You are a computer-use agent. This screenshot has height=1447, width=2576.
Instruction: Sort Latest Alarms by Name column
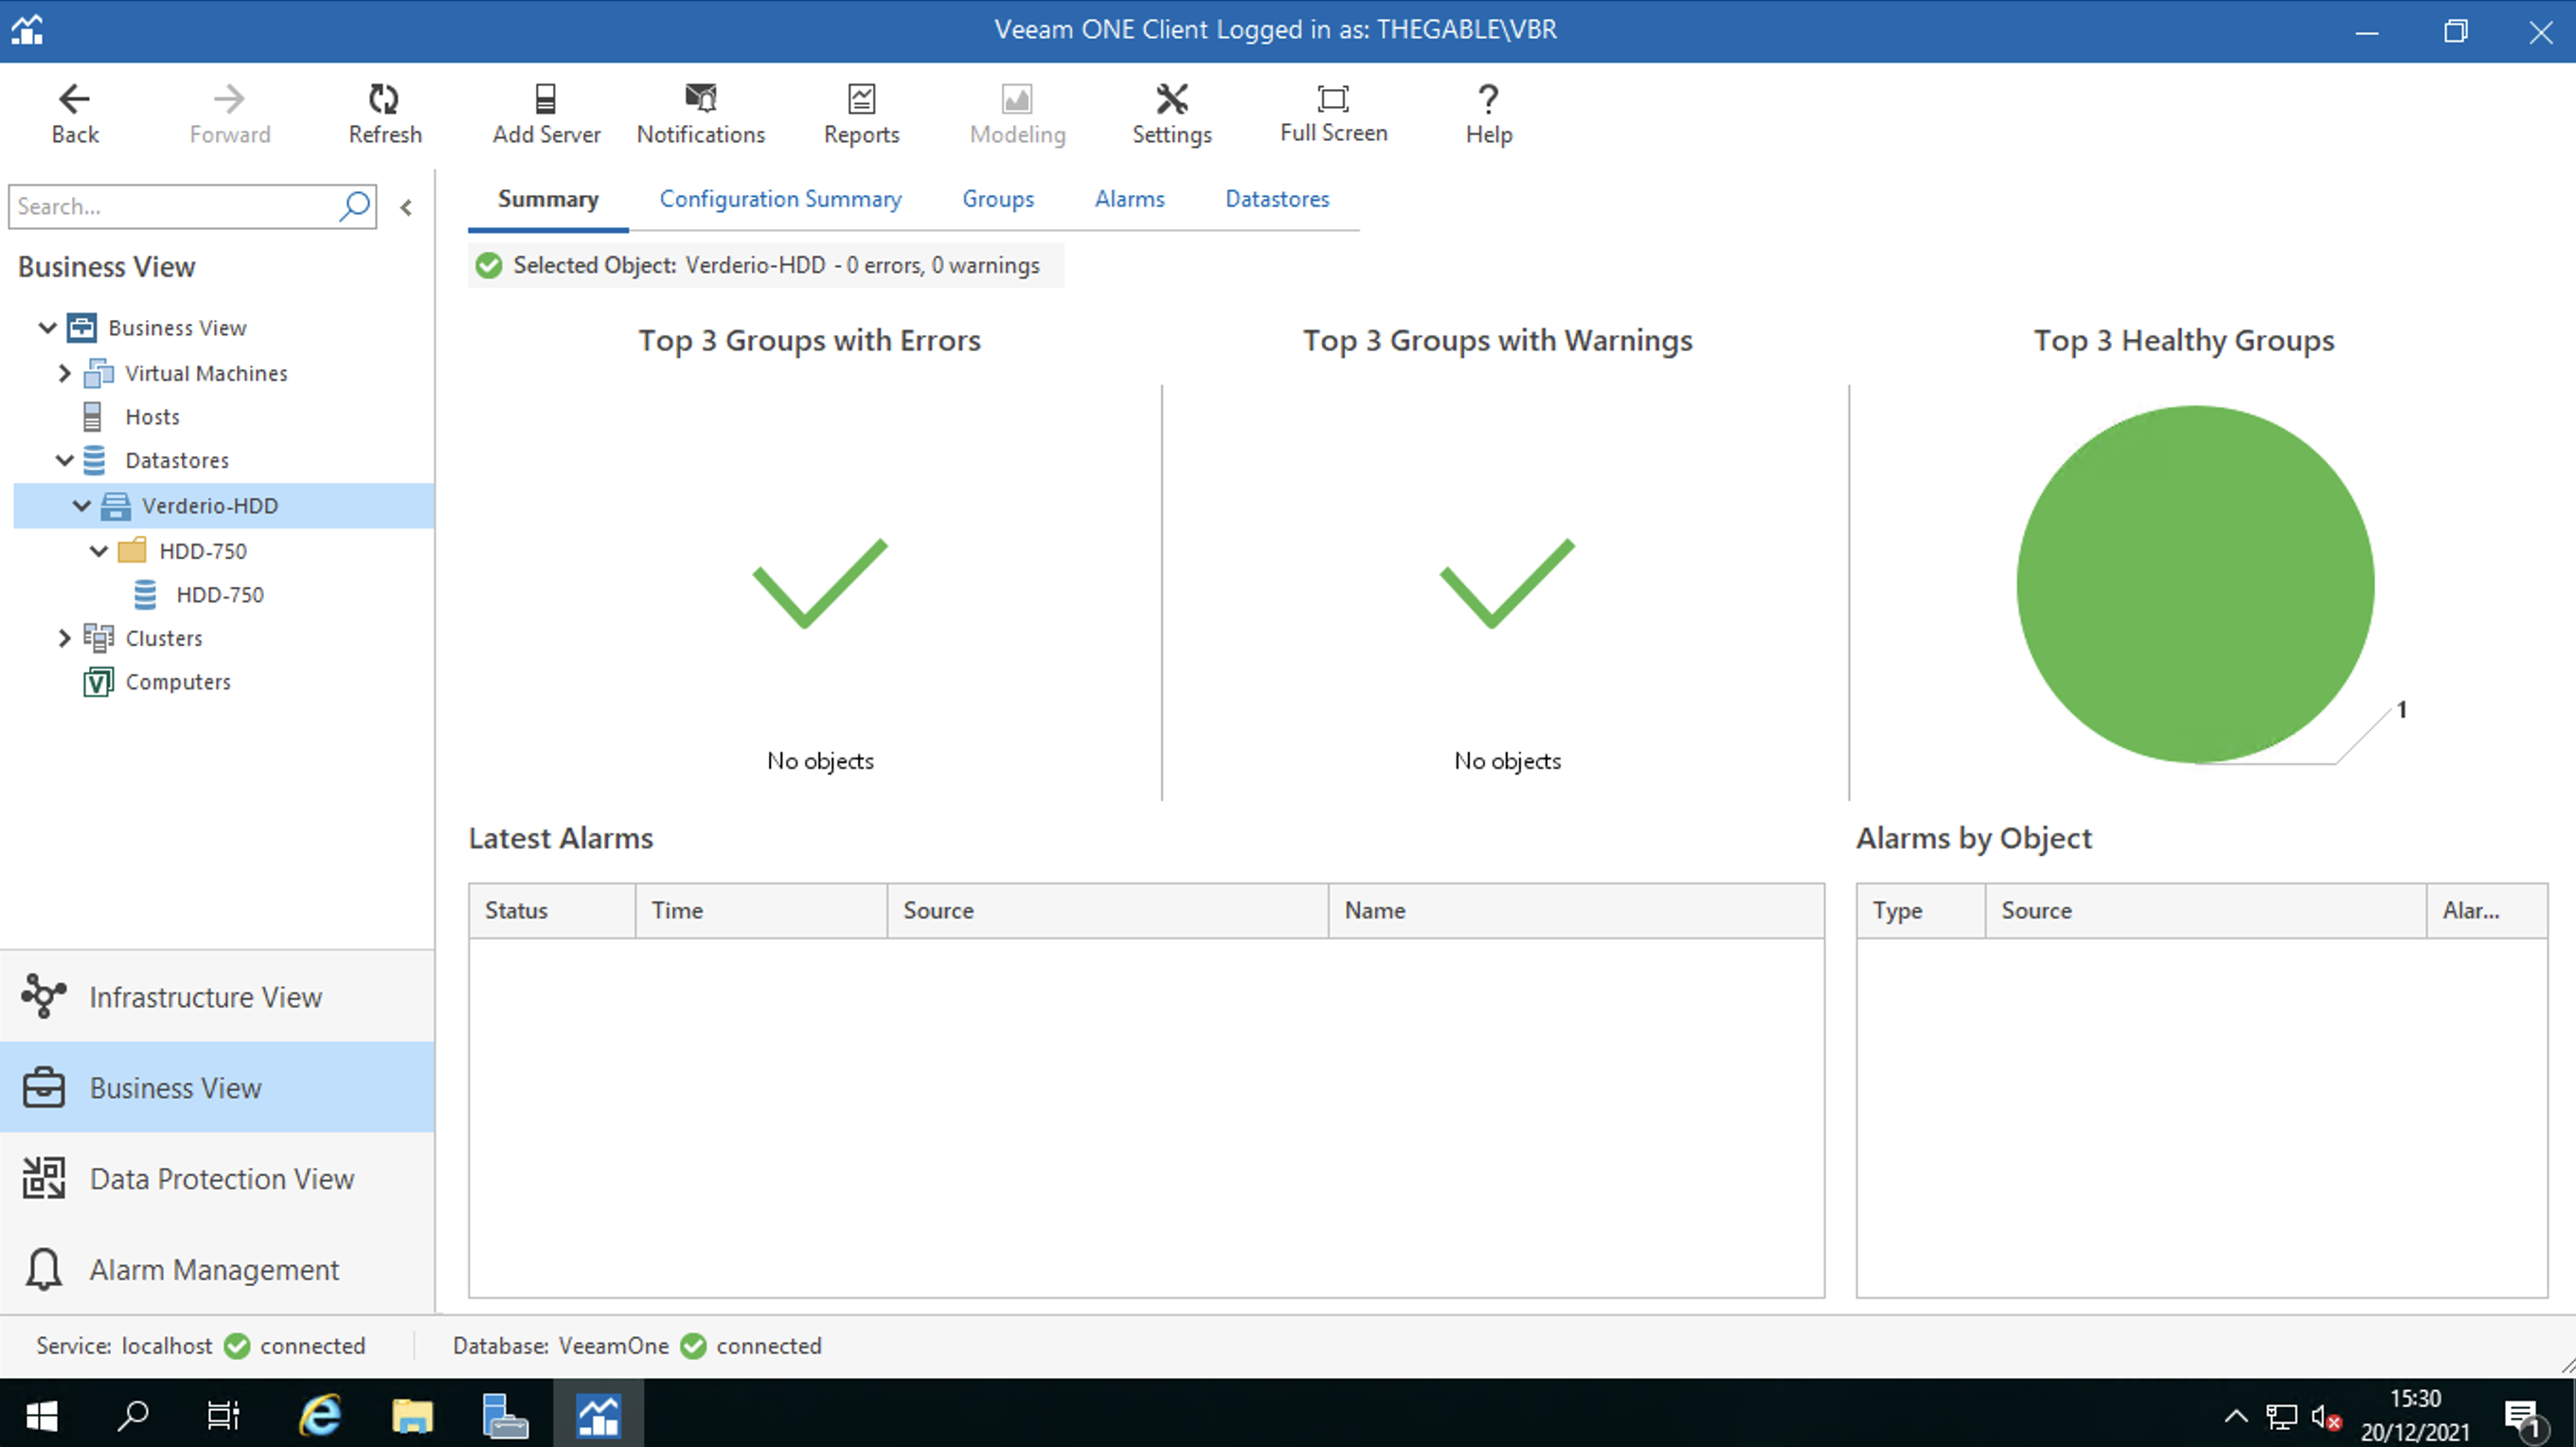(1576, 910)
